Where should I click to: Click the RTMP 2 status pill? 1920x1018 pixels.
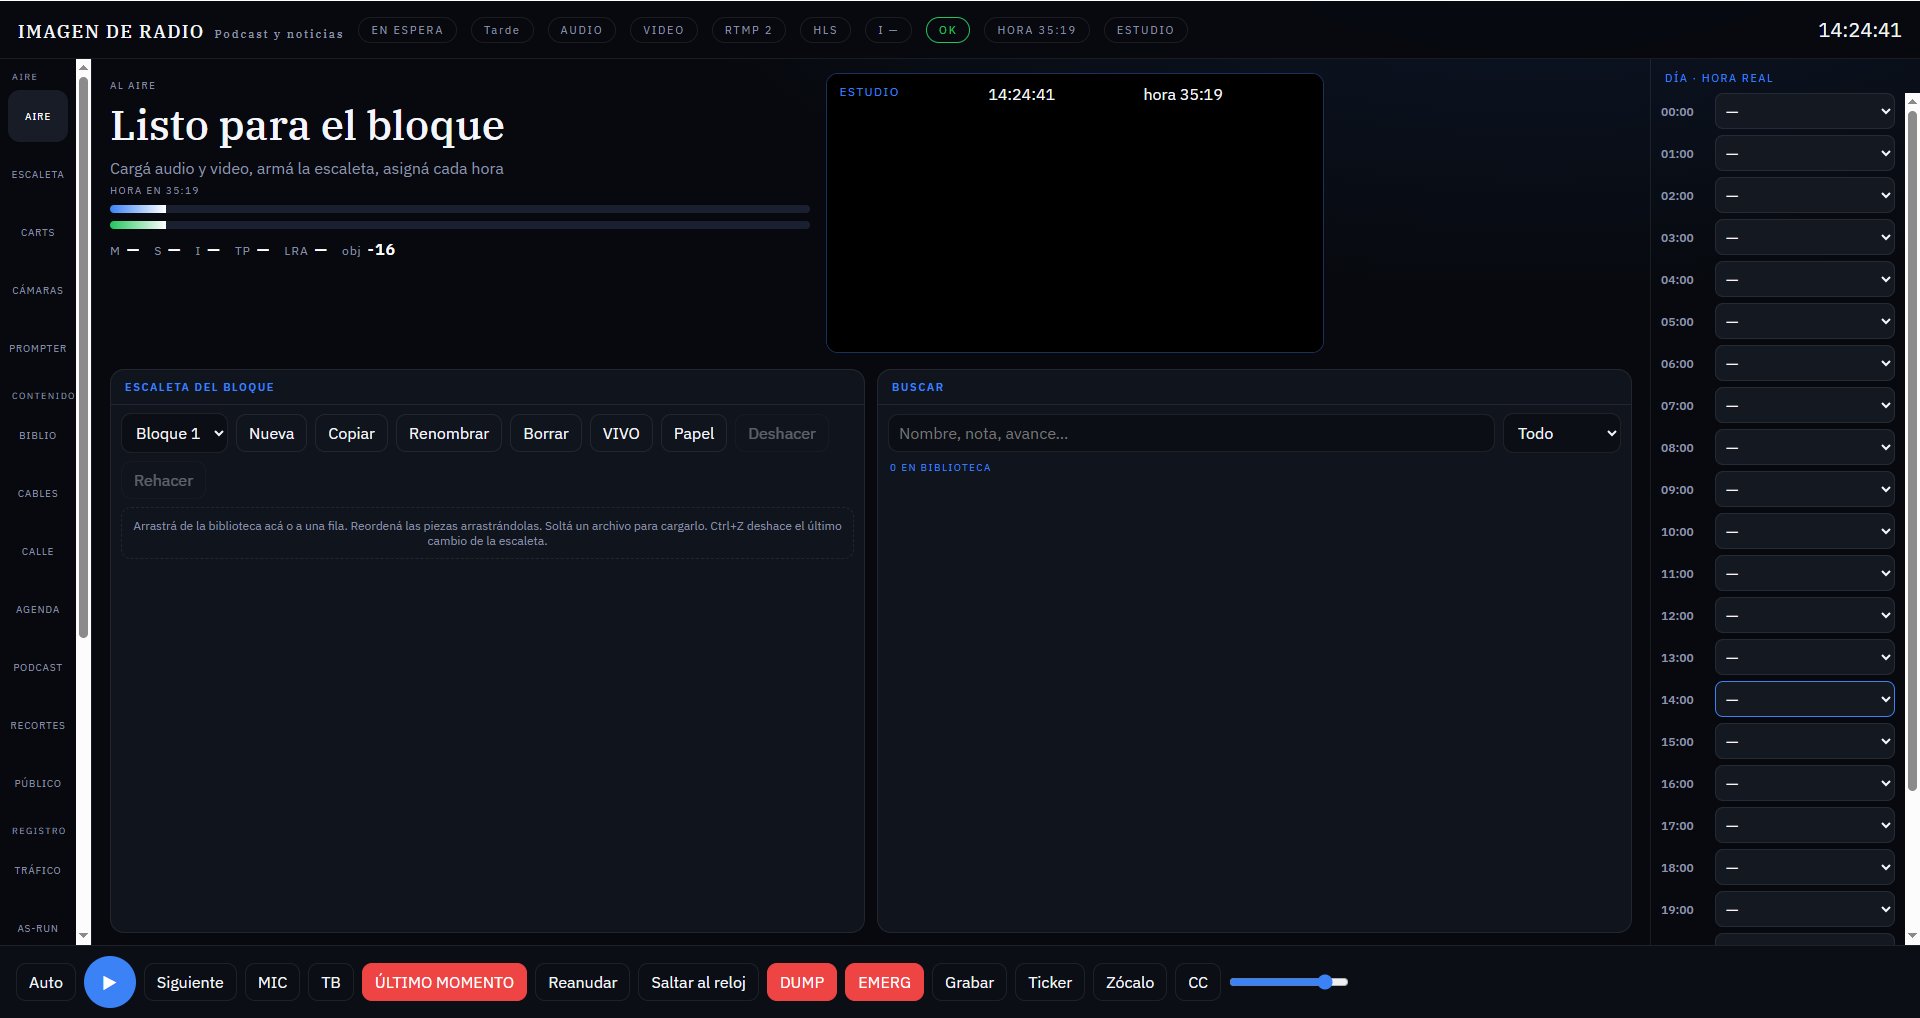click(x=748, y=30)
